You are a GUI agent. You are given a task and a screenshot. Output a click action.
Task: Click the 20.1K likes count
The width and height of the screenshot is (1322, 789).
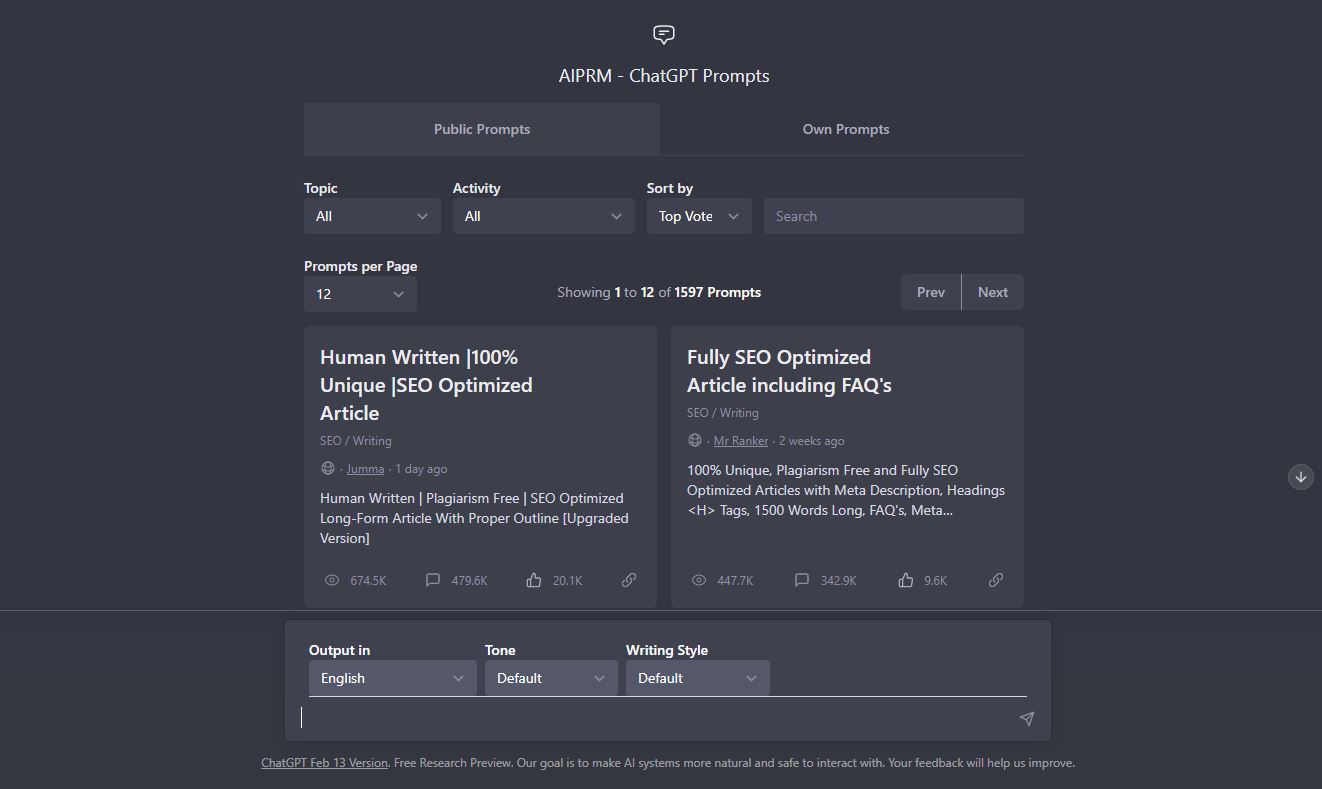pyautogui.click(x=567, y=581)
